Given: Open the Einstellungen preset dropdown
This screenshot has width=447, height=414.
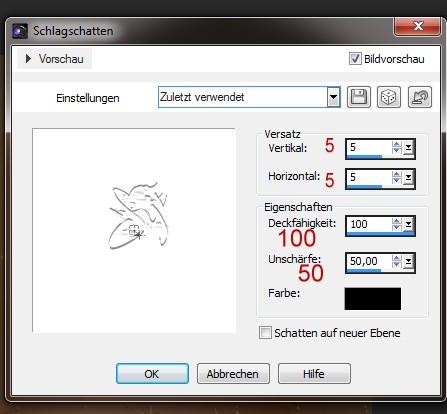Looking at the screenshot, I should coord(333,97).
